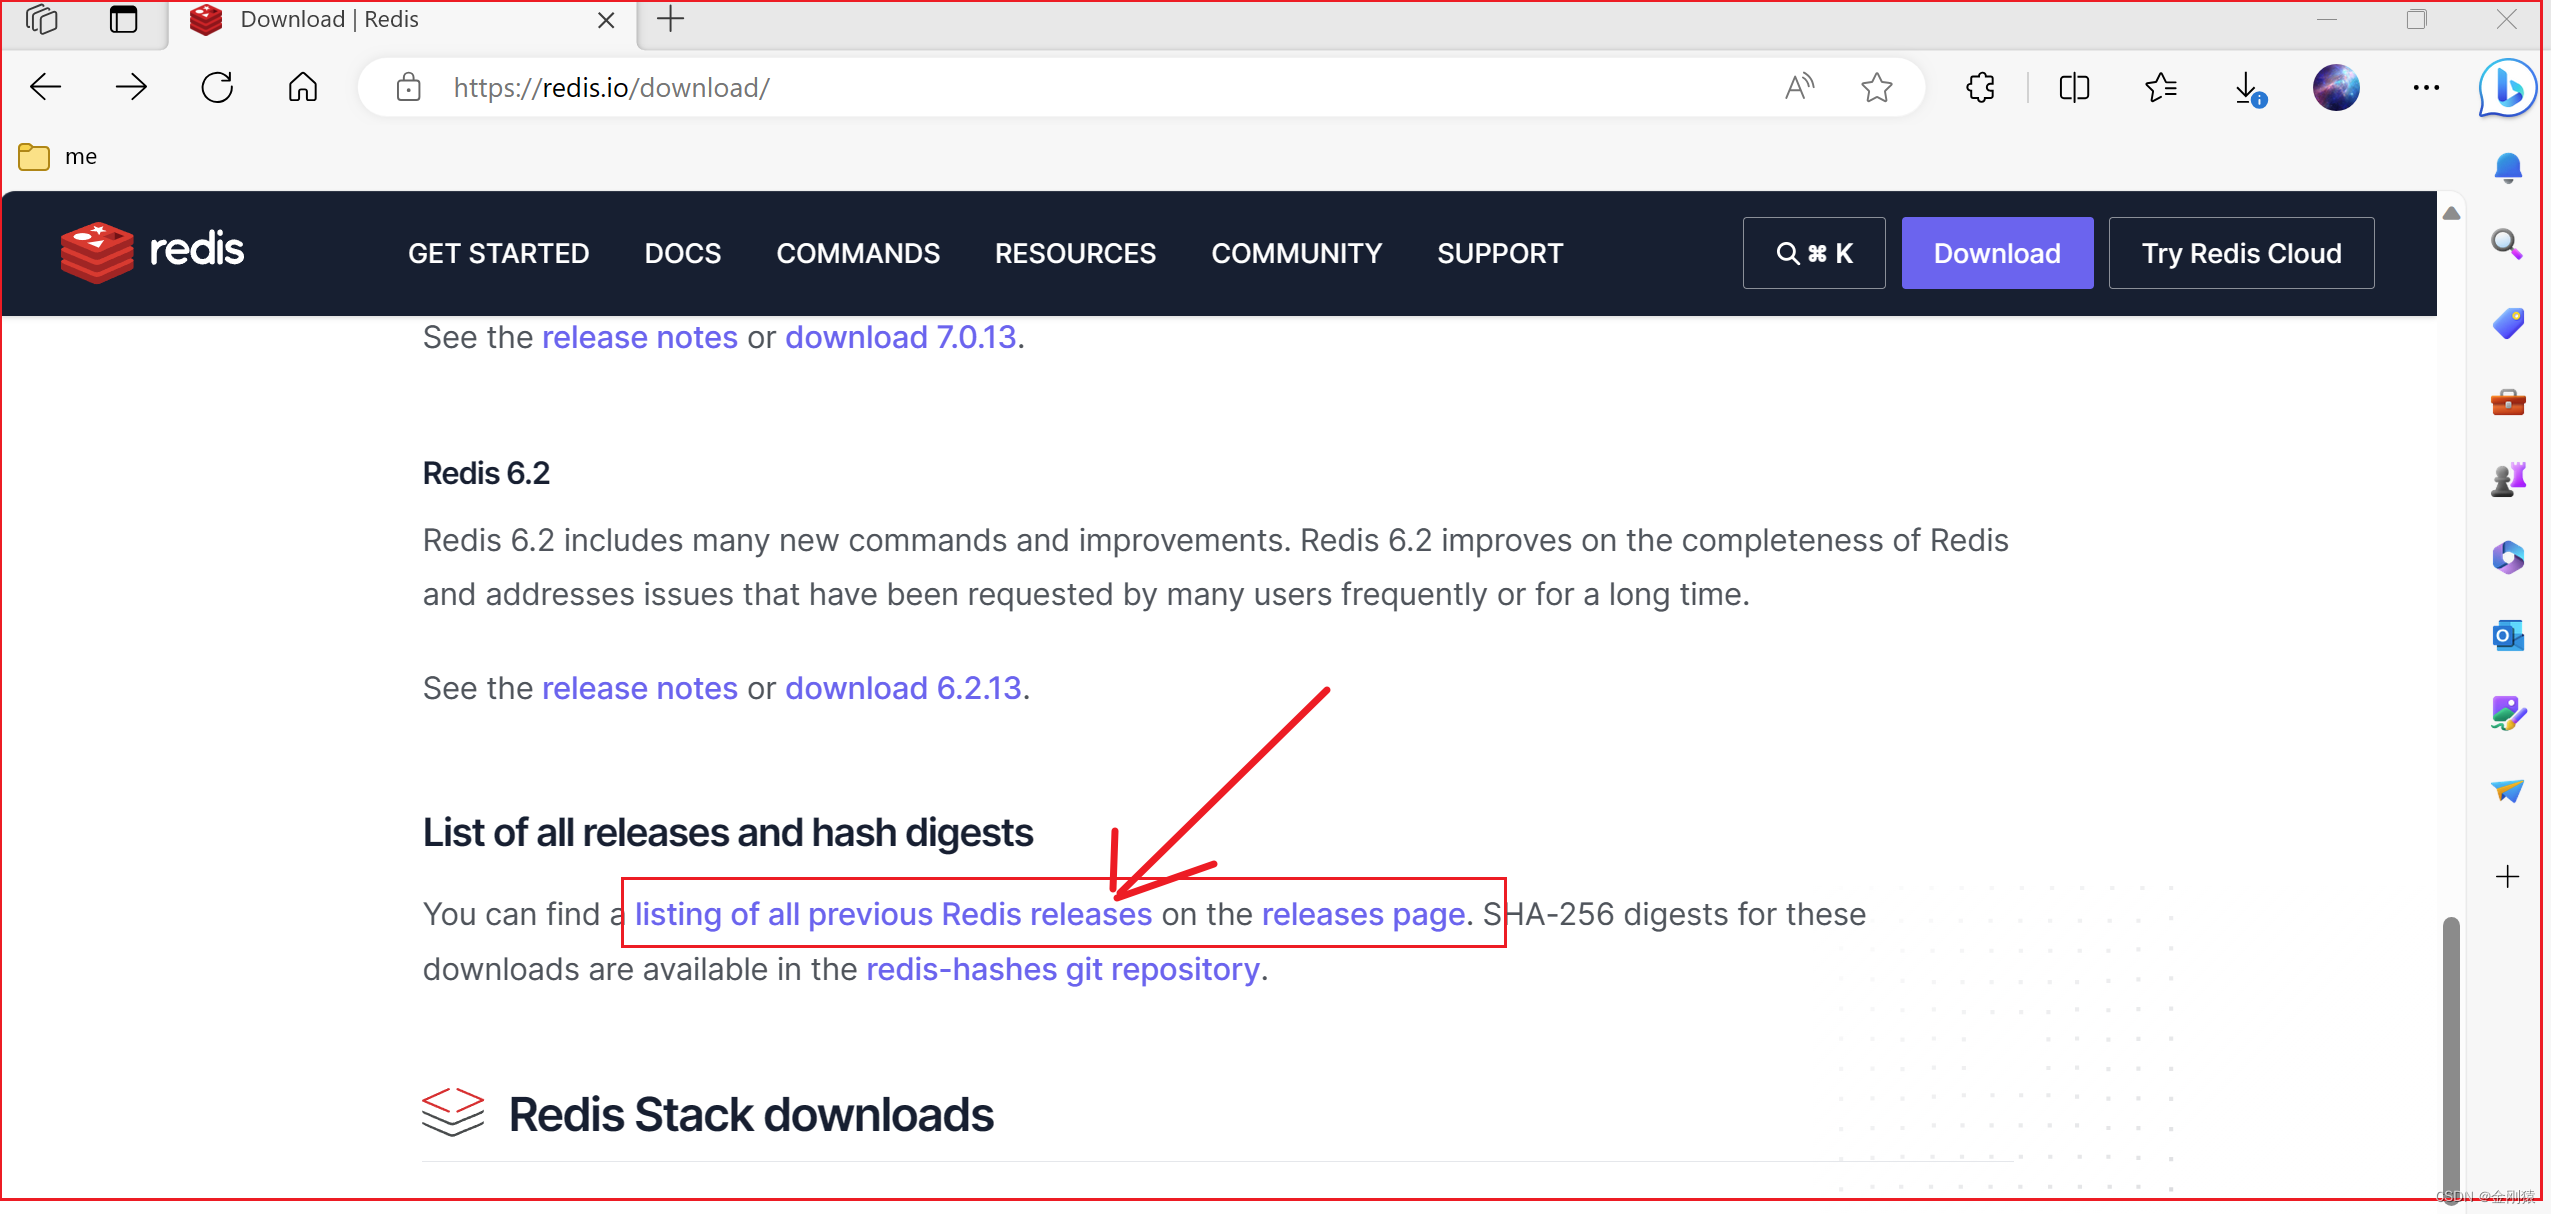Screen dimensions: 2551x1214
Task: Open listing of all previous Redis releases
Action: tap(893, 915)
